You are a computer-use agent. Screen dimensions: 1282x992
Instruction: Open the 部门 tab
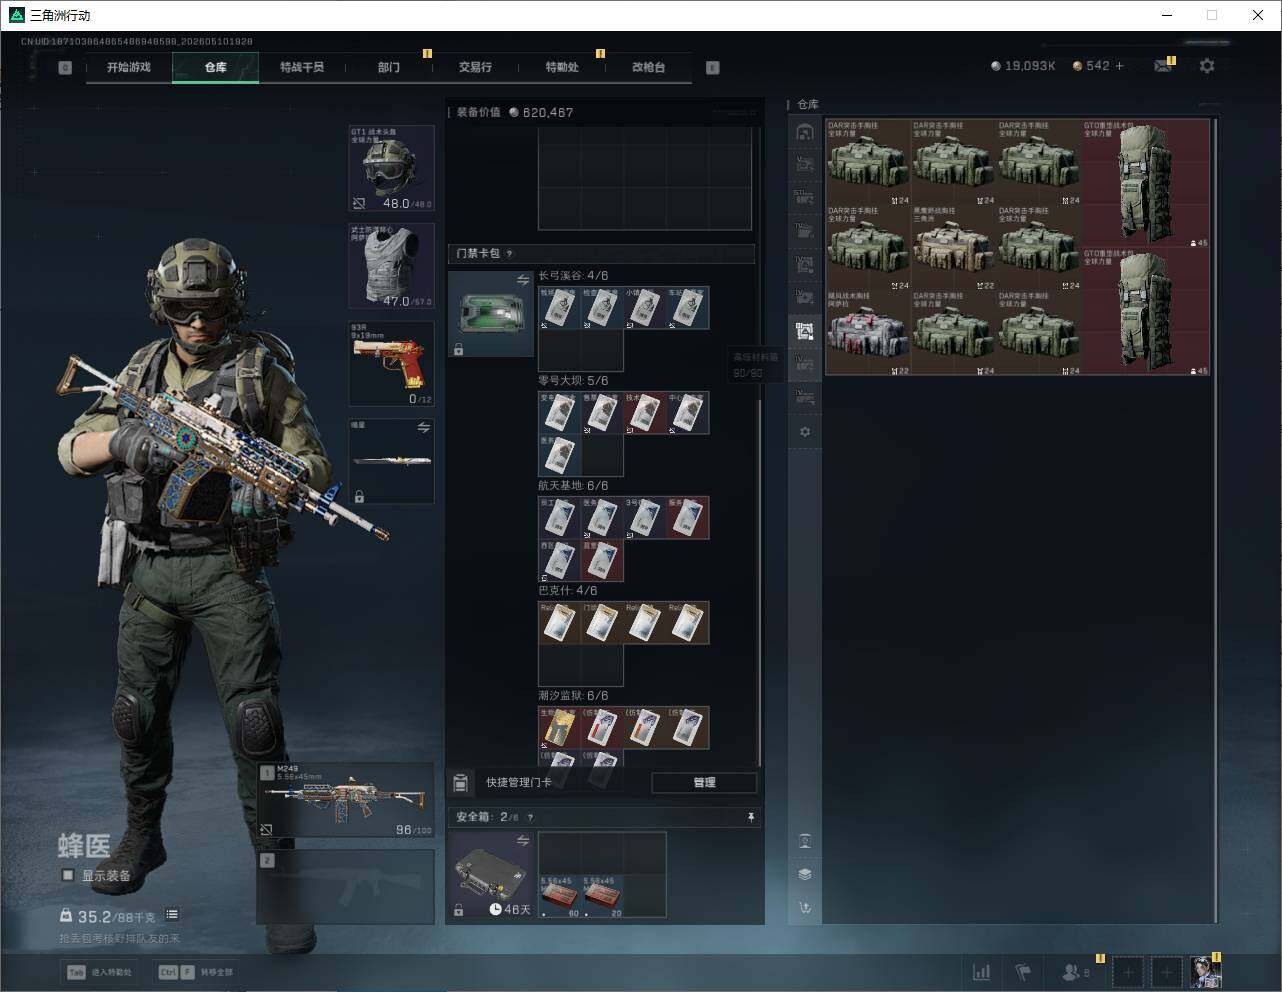pos(389,67)
